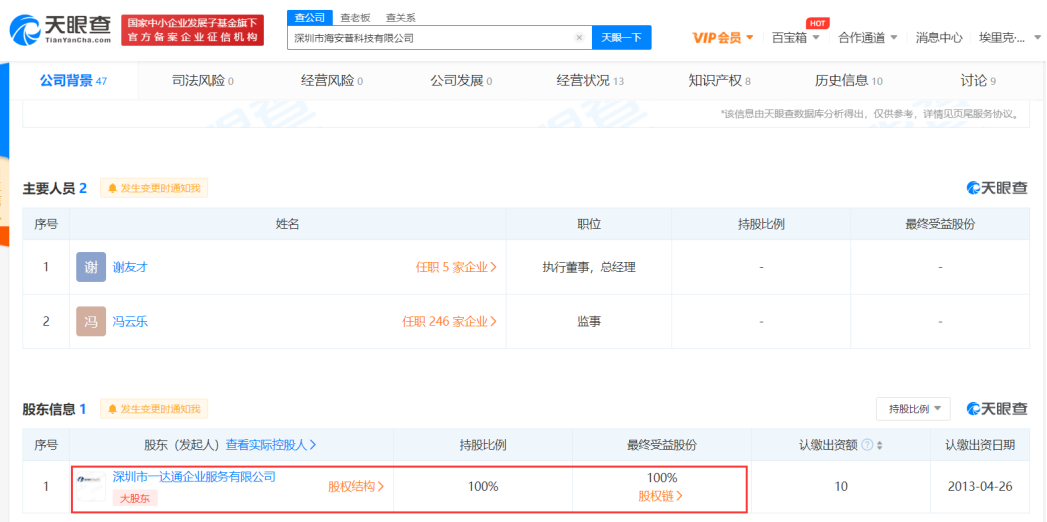Open 任职 5 家企业 link
This screenshot has width=1047, height=522.
point(456,267)
